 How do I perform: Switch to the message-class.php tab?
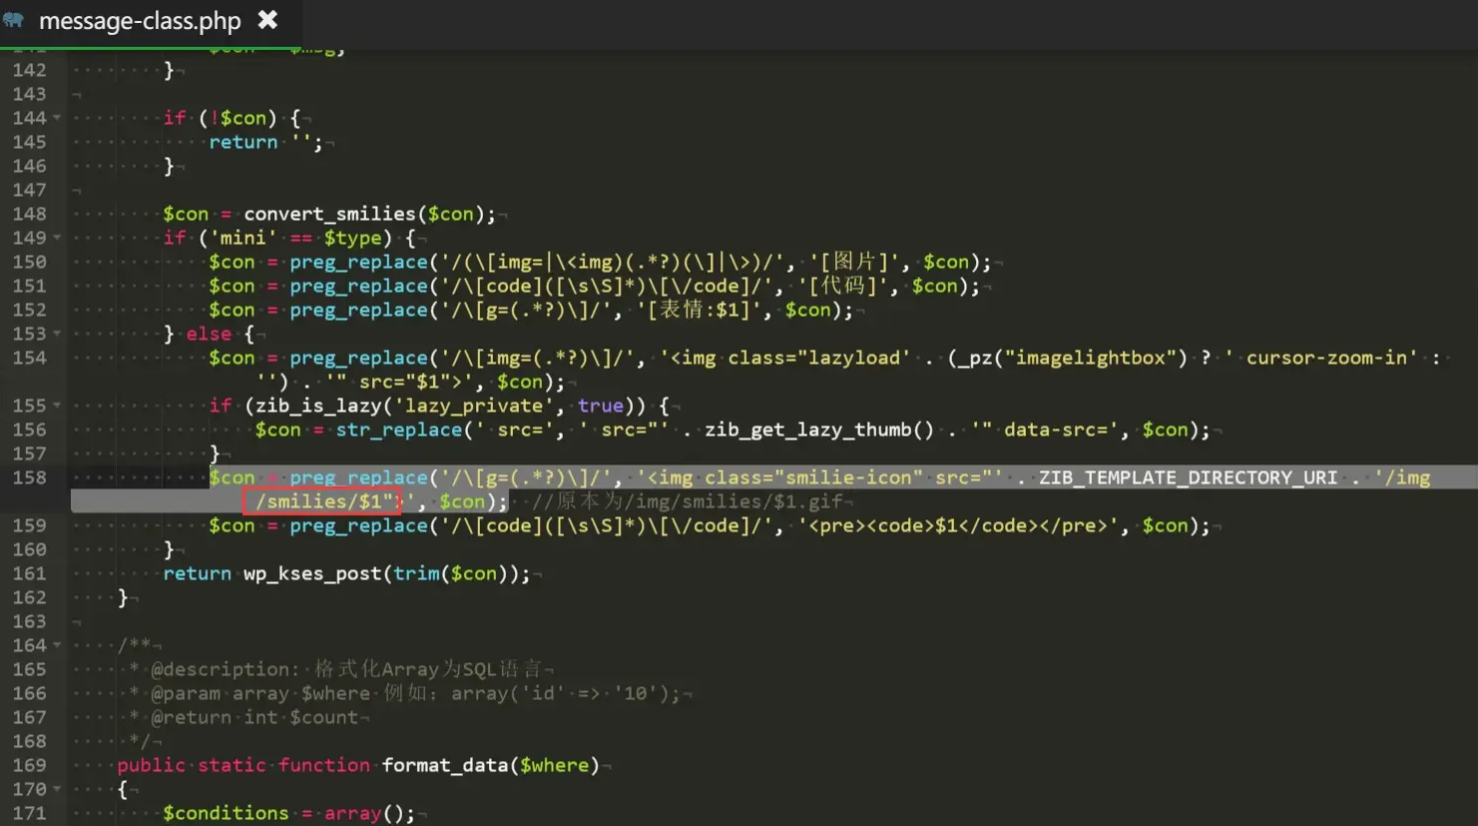click(139, 21)
